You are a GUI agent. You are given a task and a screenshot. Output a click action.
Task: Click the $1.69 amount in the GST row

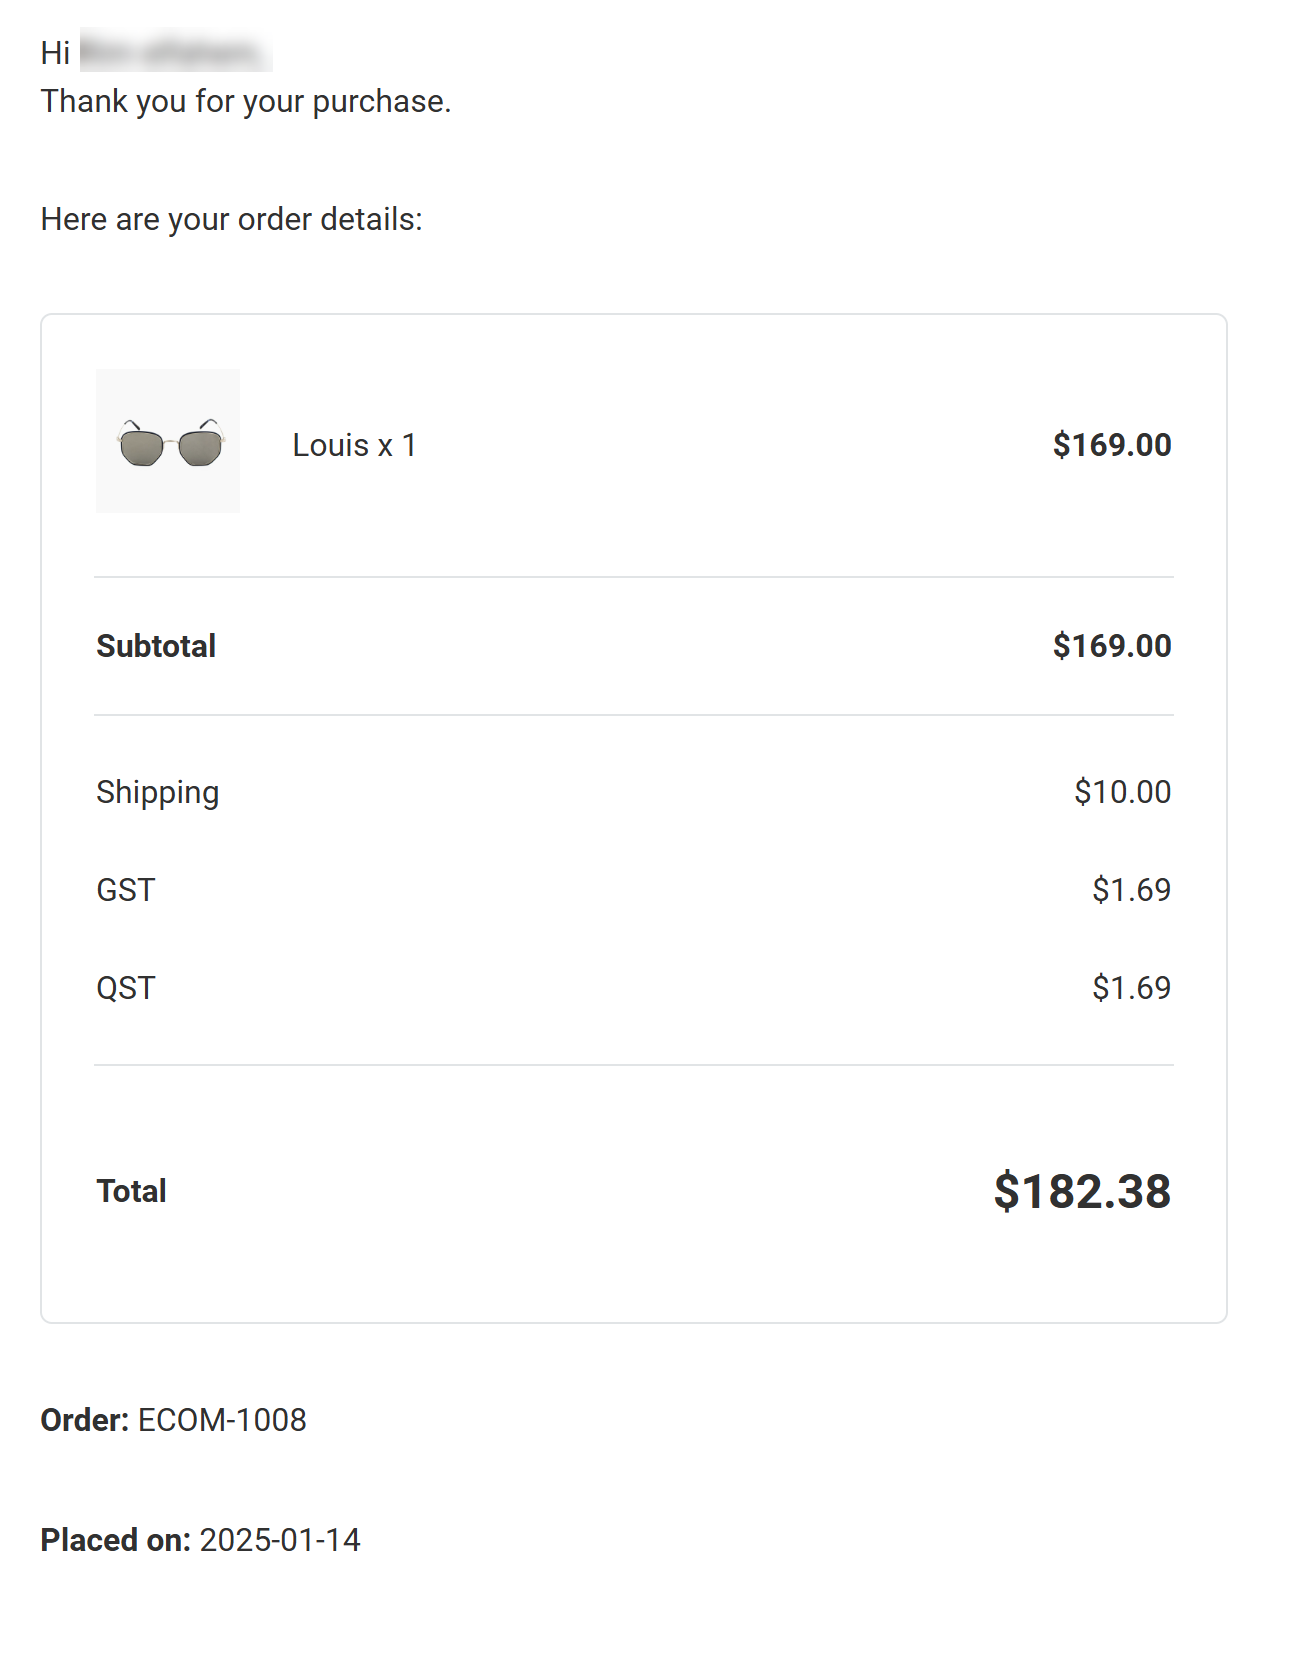click(x=1131, y=890)
